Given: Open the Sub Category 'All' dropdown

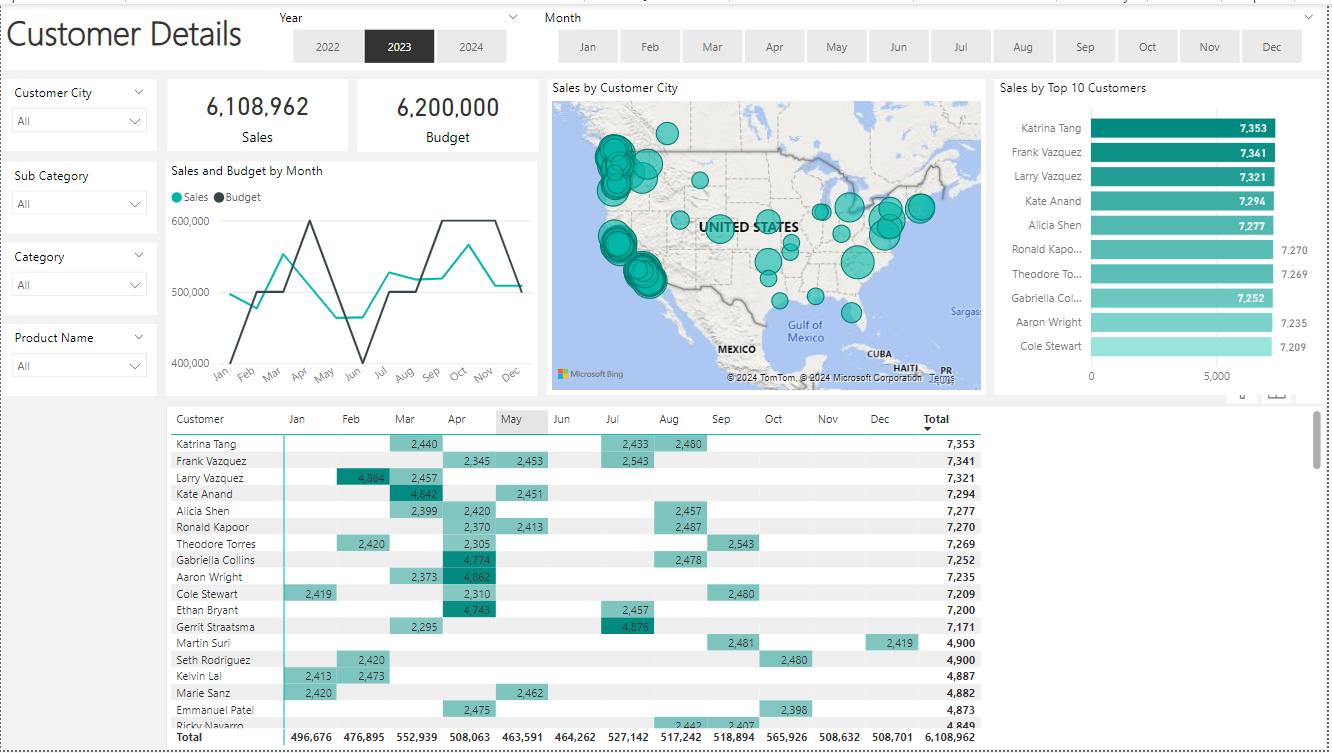Looking at the screenshot, I should 80,204.
